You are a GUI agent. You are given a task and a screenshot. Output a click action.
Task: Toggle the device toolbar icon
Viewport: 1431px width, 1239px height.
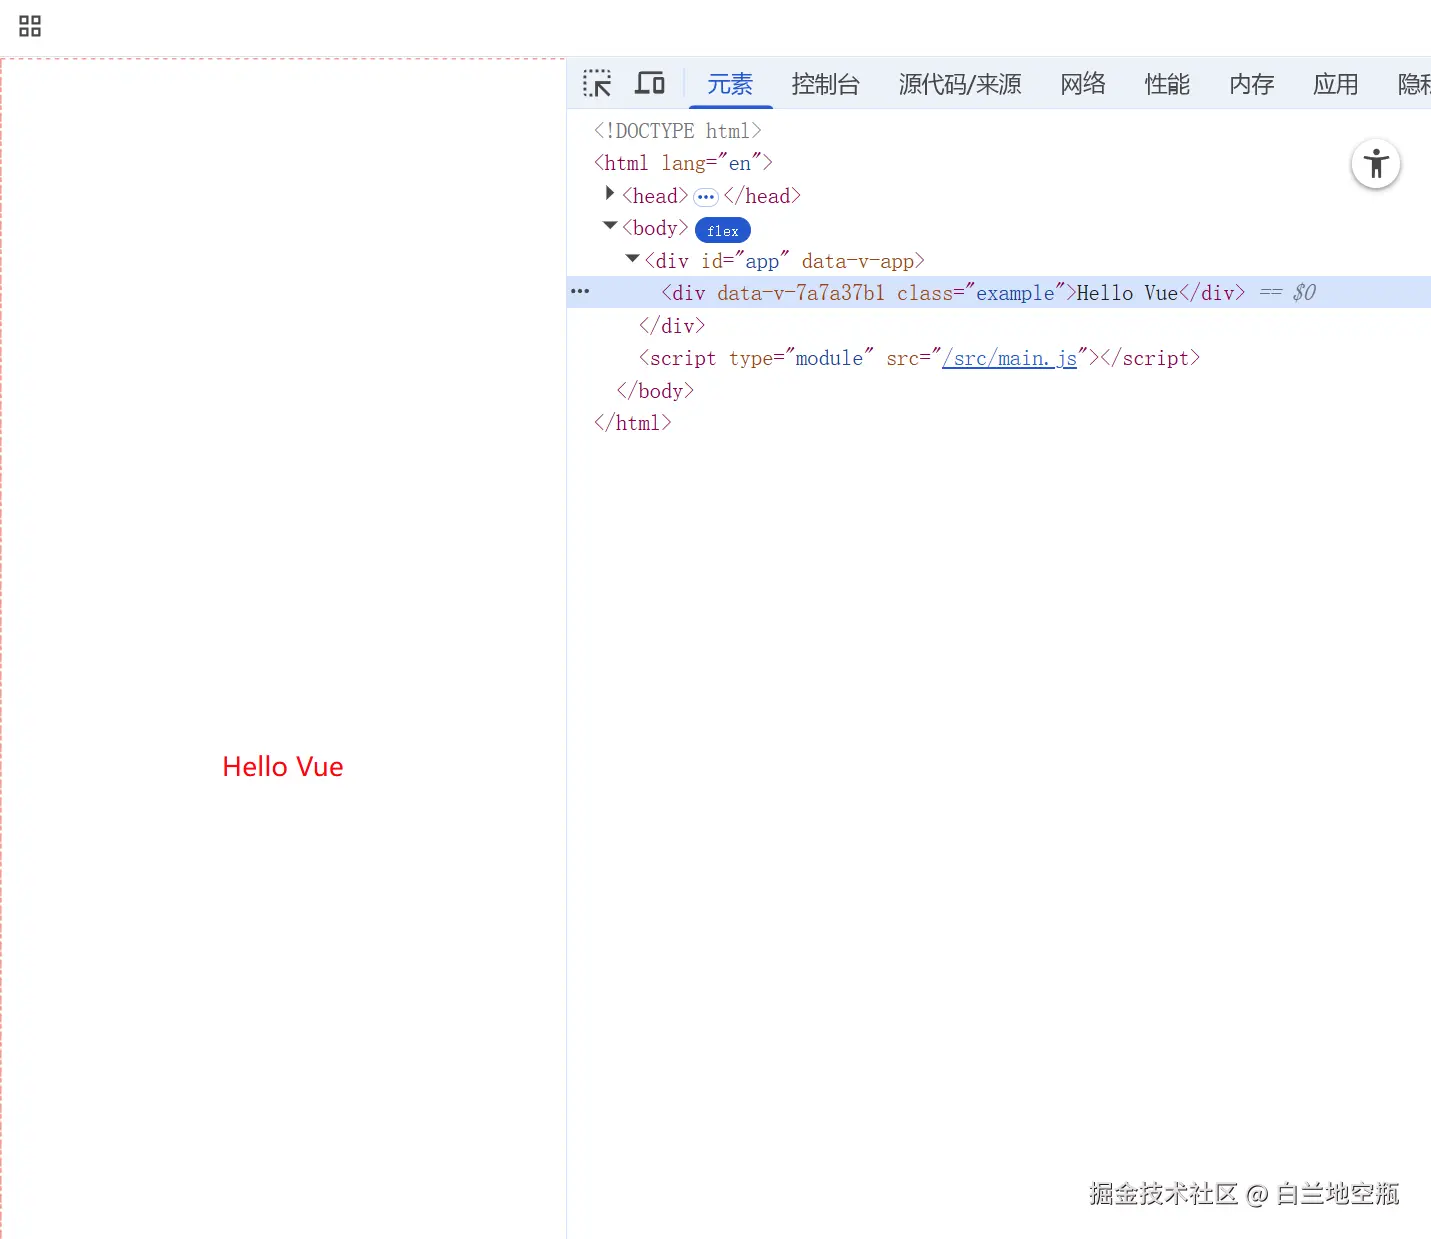pyautogui.click(x=650, y=83)
